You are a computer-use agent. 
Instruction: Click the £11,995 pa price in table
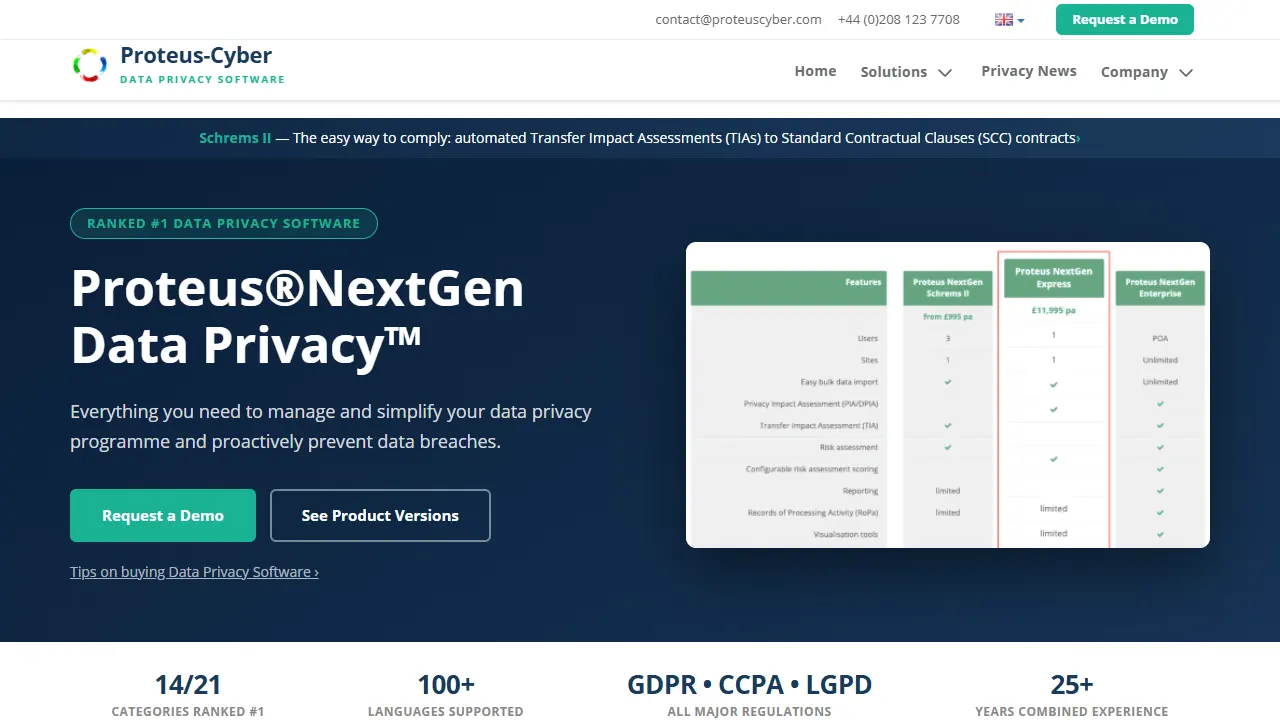[x=1053, y=311]
